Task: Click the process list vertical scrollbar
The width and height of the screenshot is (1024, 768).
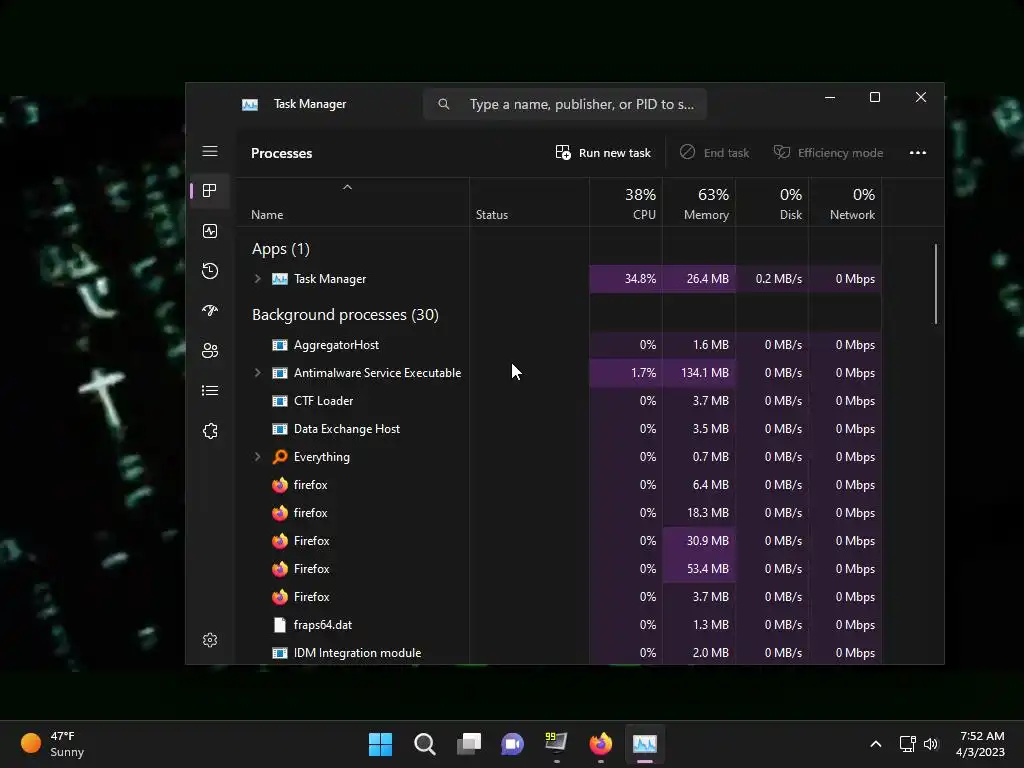Action: pyautogui.click(x=936, y=284)
